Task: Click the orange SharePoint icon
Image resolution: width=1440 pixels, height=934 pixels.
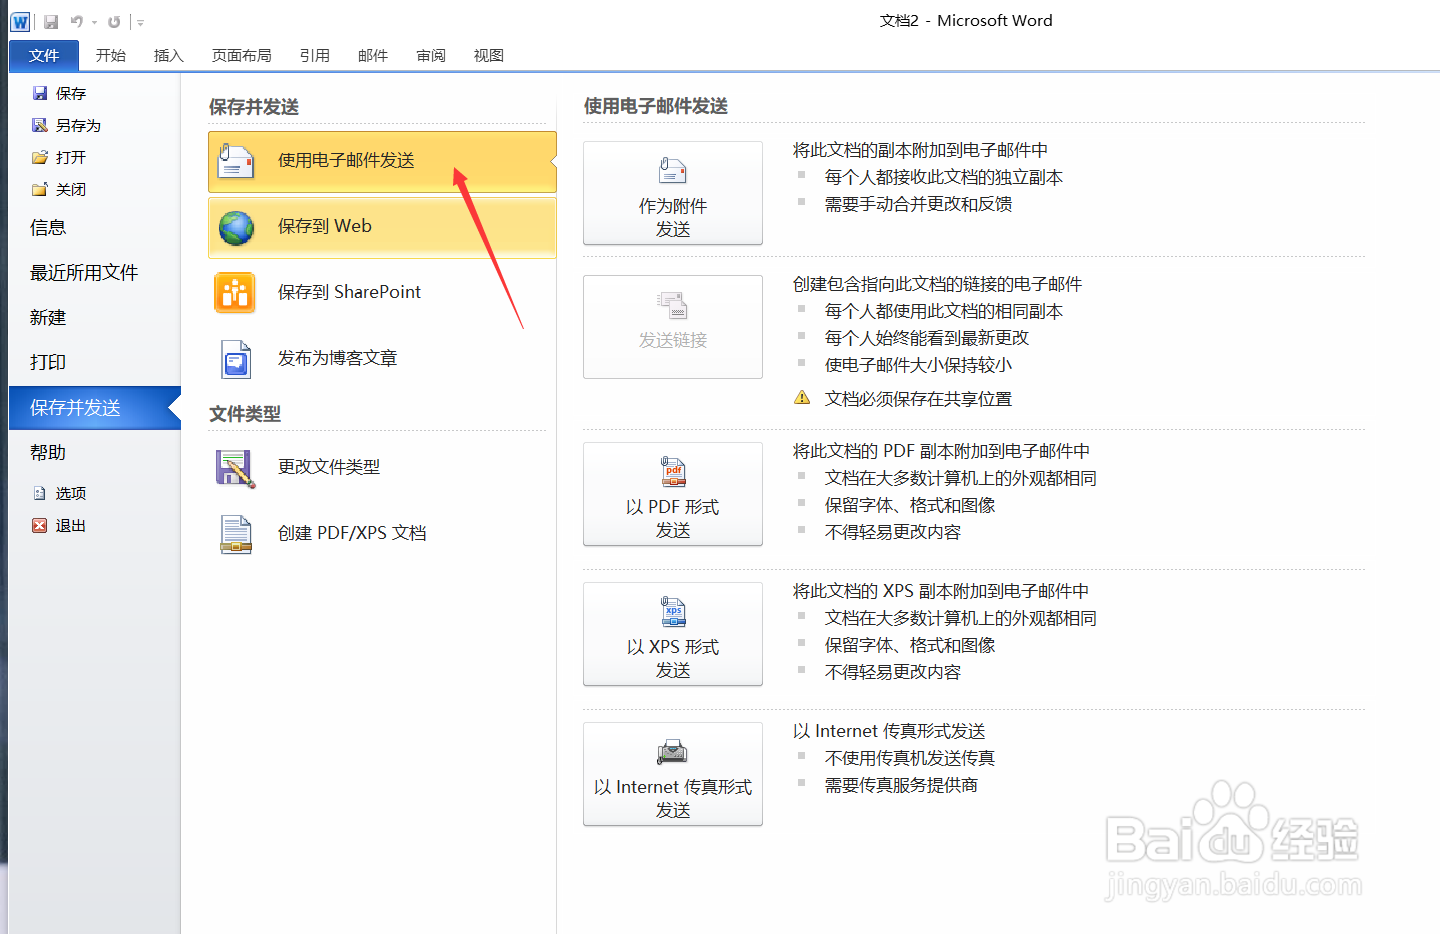Action: [x=236, y=293]
